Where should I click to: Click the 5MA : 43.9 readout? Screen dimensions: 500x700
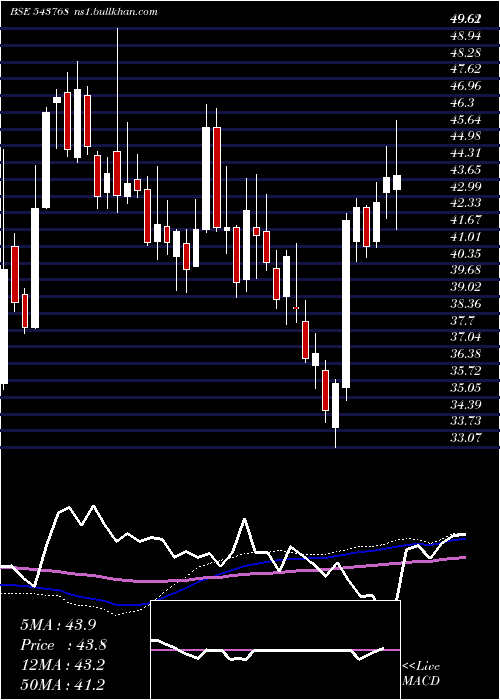(x=58, y=625)
